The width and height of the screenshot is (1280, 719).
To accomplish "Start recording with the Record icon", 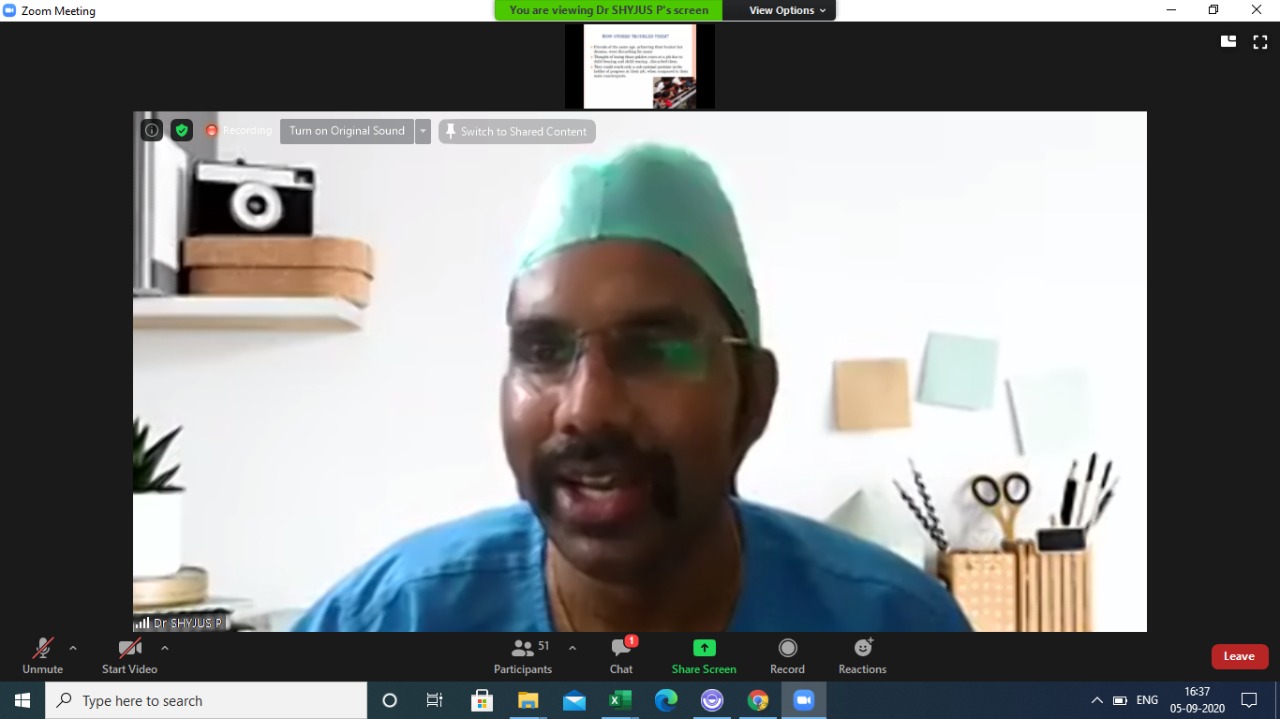I will point(787,656).
